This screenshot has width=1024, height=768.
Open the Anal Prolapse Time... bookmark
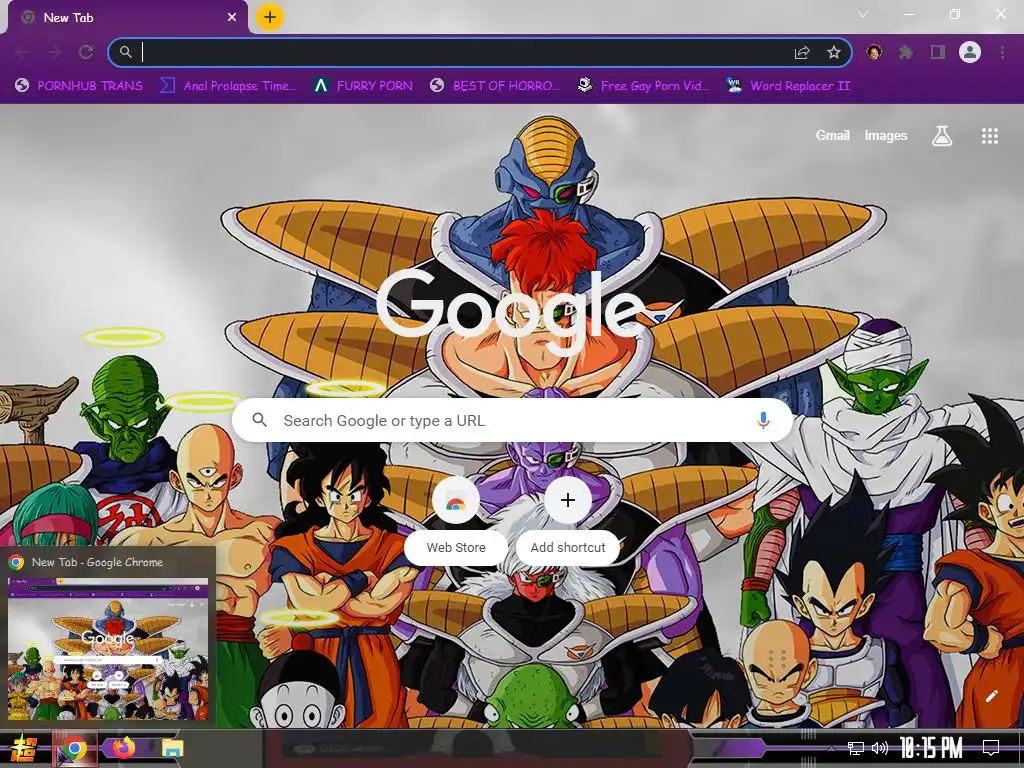click(x=228, y=86)
